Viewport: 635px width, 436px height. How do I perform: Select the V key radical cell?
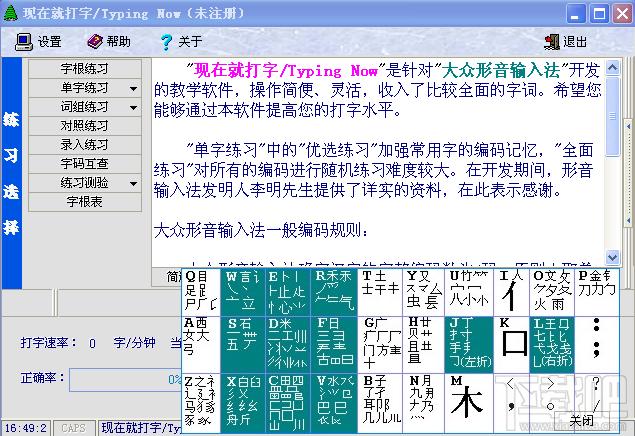(x=334, y=403)
